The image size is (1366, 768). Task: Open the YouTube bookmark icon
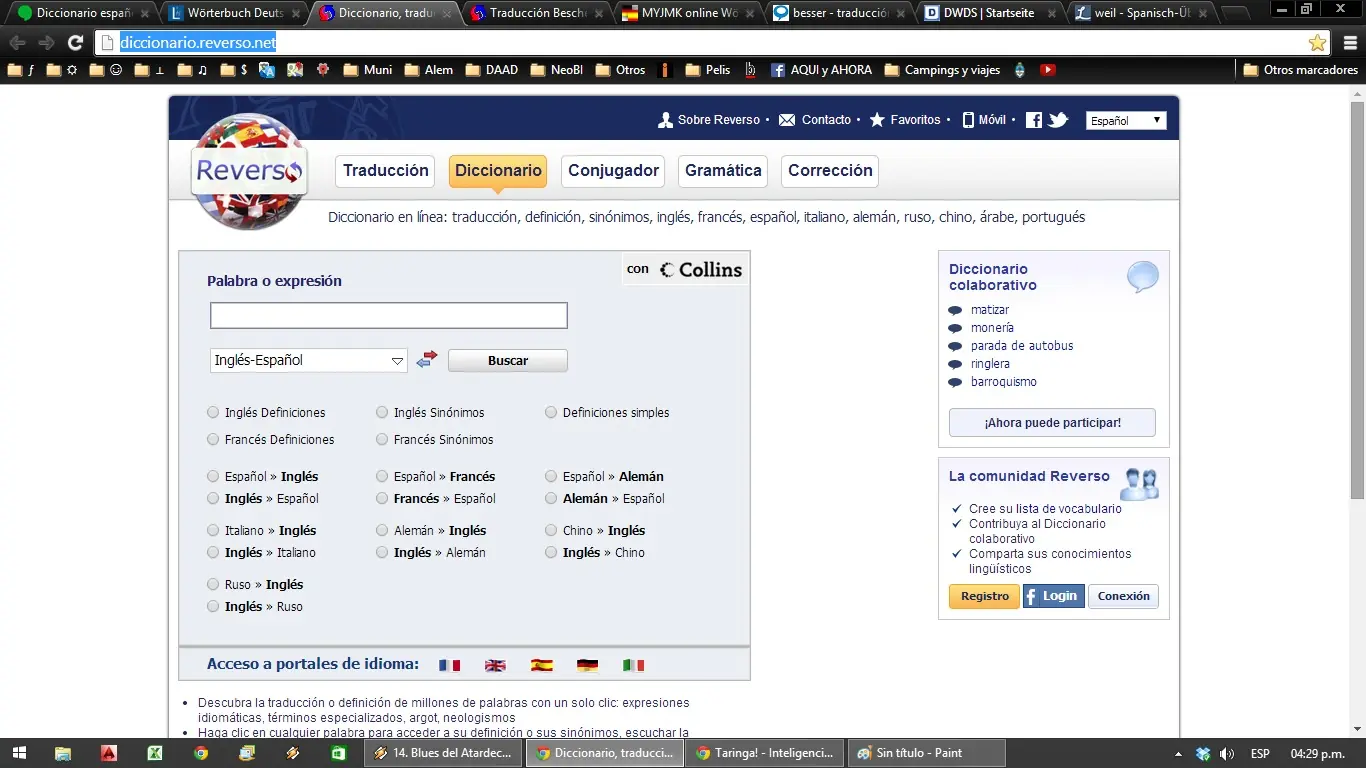tap(1047, 70)
